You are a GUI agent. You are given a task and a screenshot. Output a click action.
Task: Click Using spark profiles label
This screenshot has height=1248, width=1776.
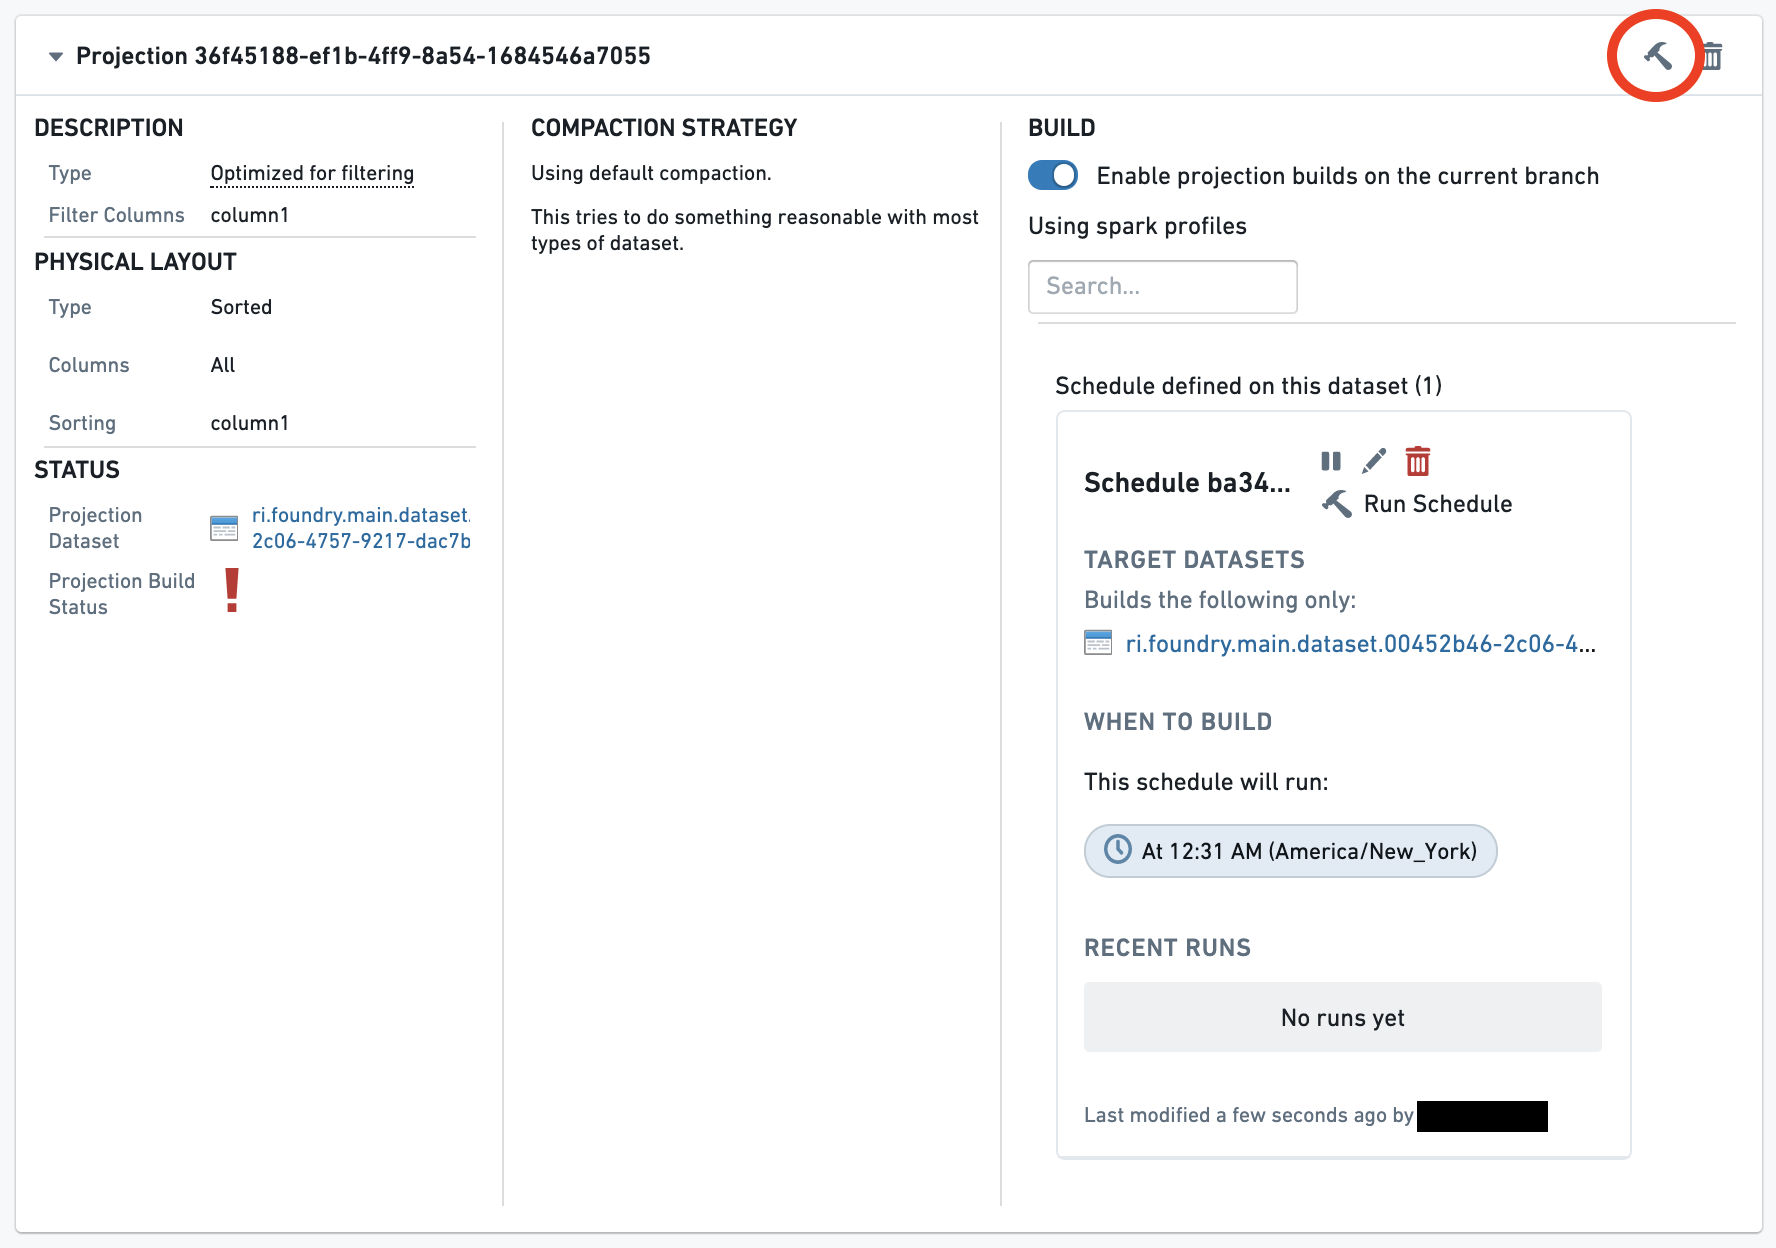tap(1137, 226)
